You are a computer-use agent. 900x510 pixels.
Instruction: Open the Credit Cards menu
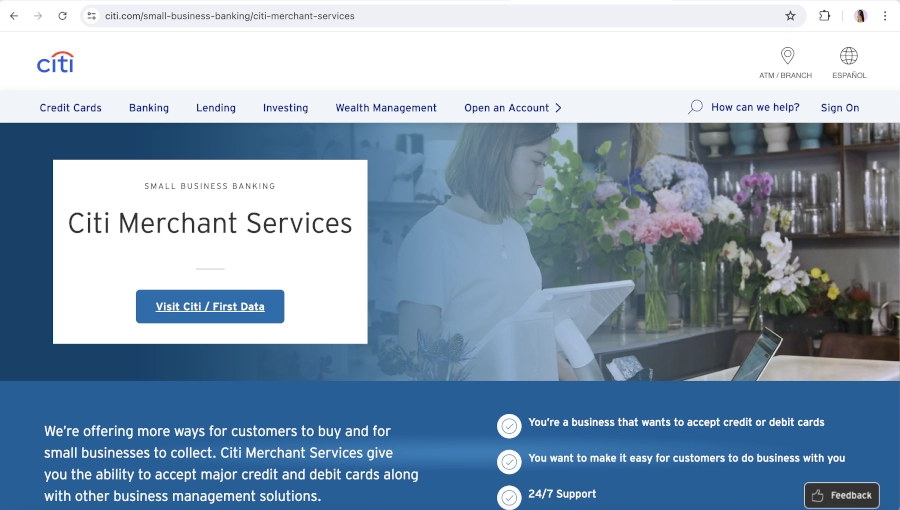(x=71, y=108)
